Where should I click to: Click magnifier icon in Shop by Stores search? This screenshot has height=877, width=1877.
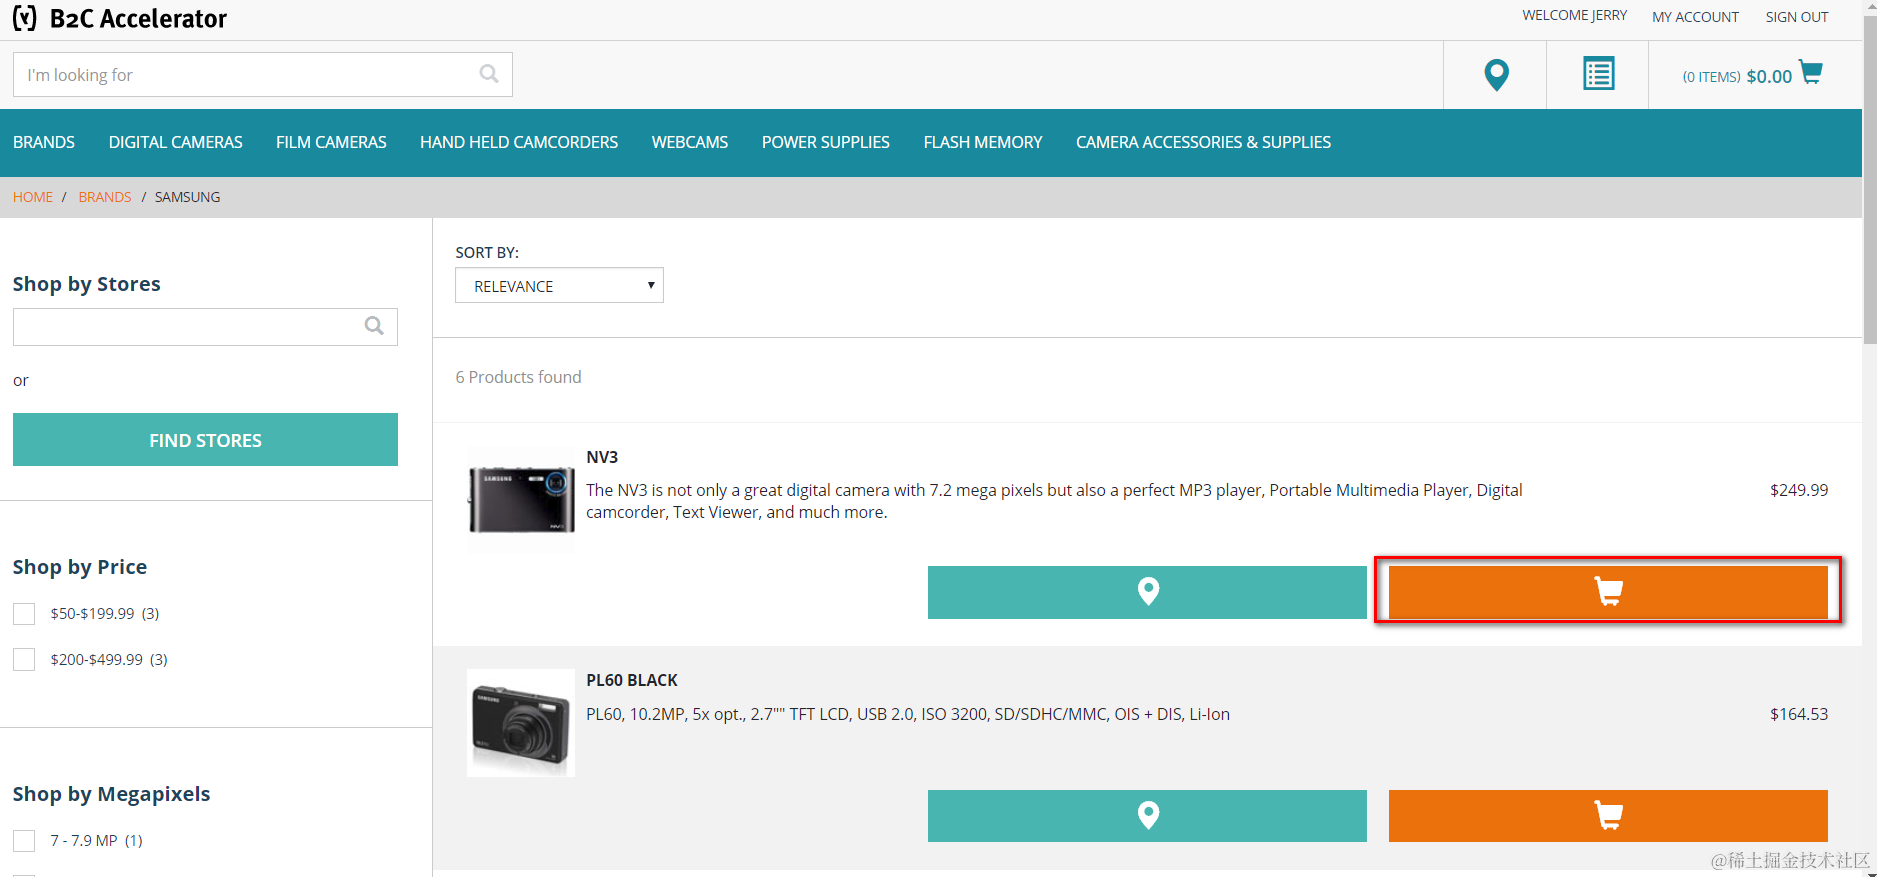(x=374, y=326)
